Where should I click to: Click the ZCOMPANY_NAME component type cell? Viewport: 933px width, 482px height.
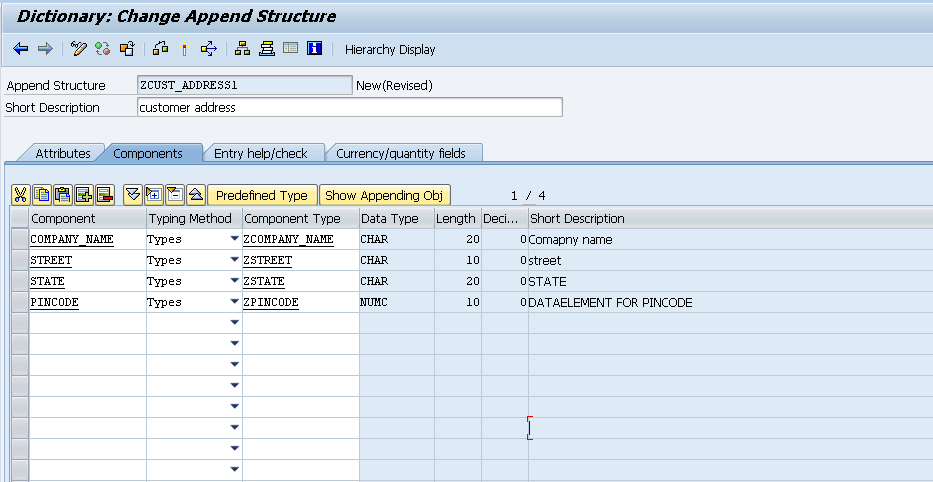point(300,240)
